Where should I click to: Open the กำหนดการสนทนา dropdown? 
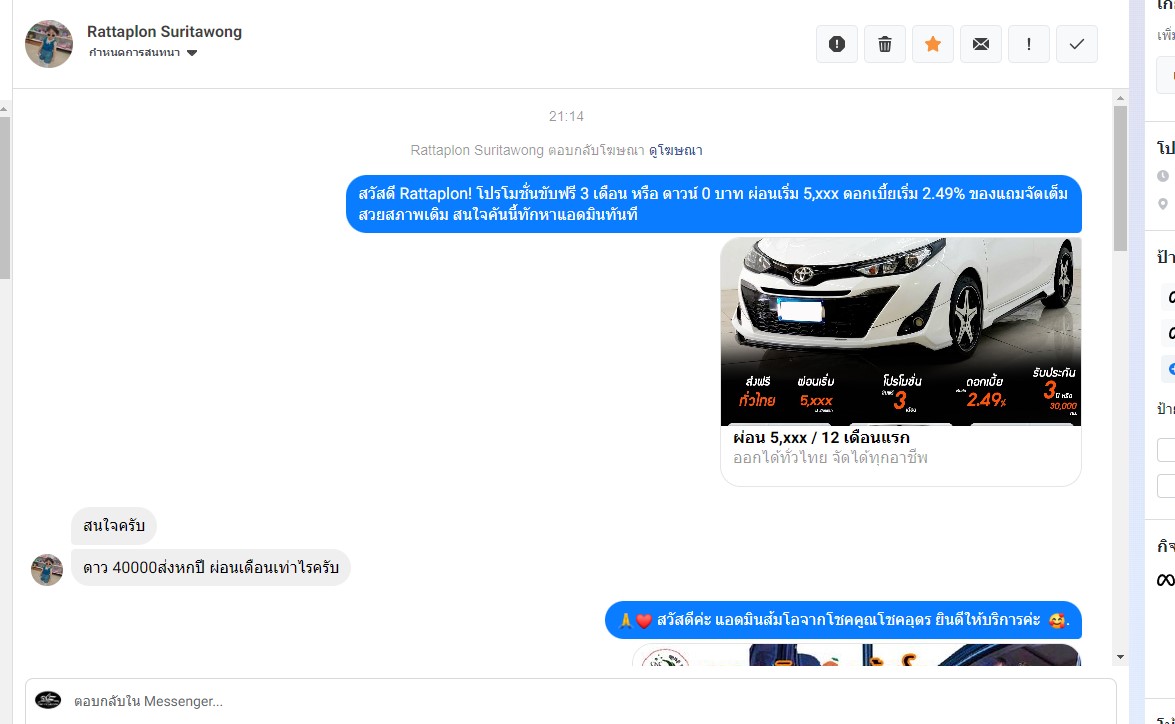(142, 52)
